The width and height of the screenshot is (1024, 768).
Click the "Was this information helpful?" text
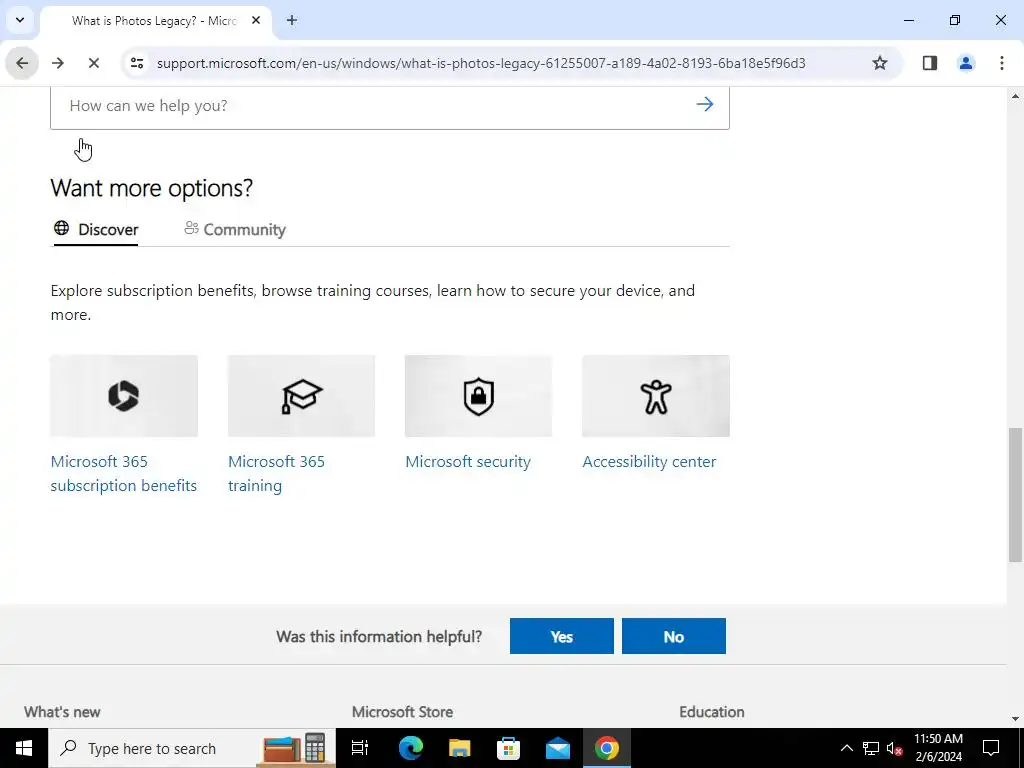click(379, 637)
